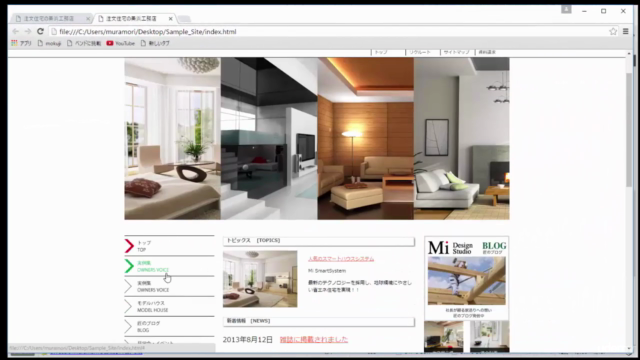
Task: Click the red-arrow TOP sidebar item
Action: pos(169,246)
